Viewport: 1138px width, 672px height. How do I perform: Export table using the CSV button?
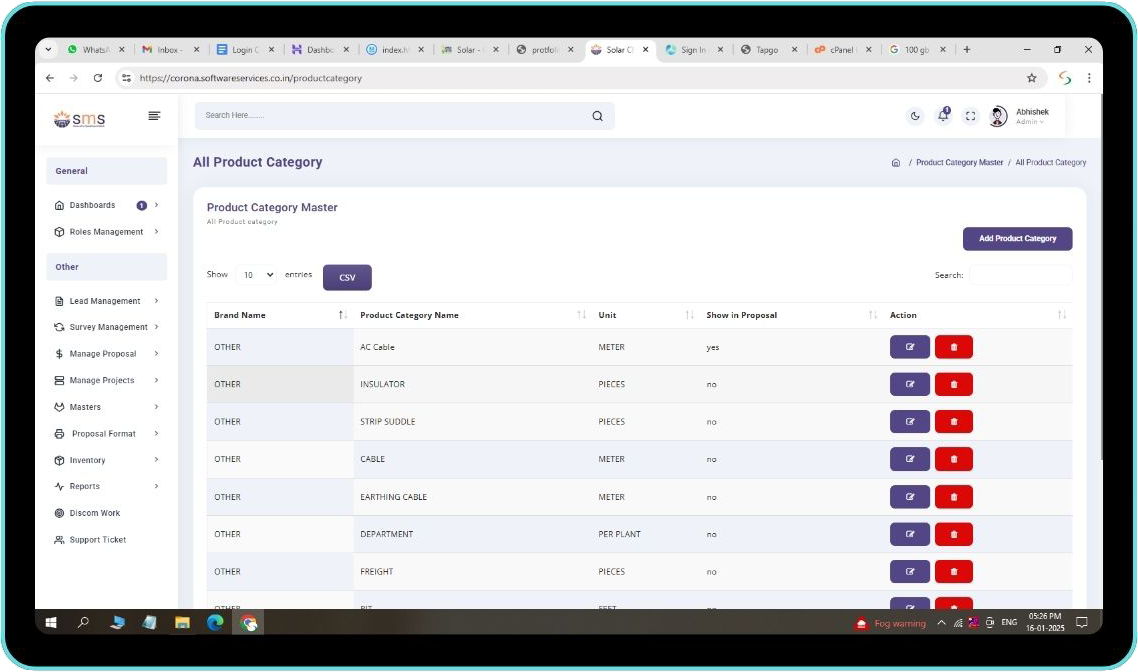pyautogui.click(x=347, y=277)
